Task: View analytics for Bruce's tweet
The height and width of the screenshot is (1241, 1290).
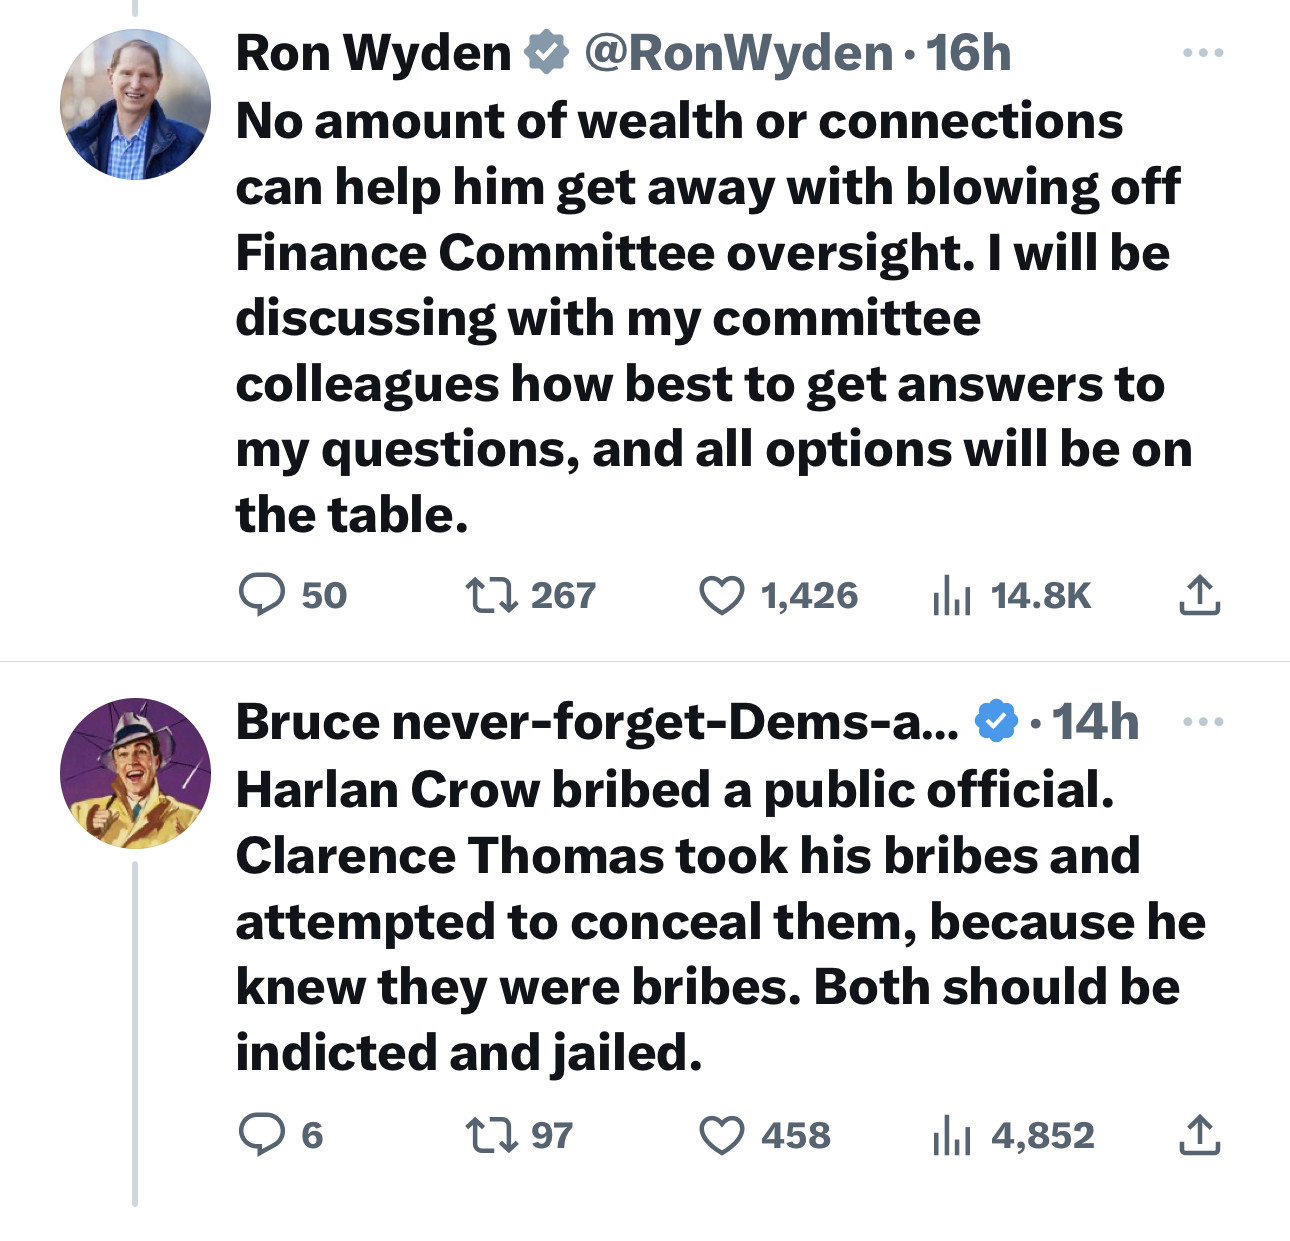Action: 951,1136
